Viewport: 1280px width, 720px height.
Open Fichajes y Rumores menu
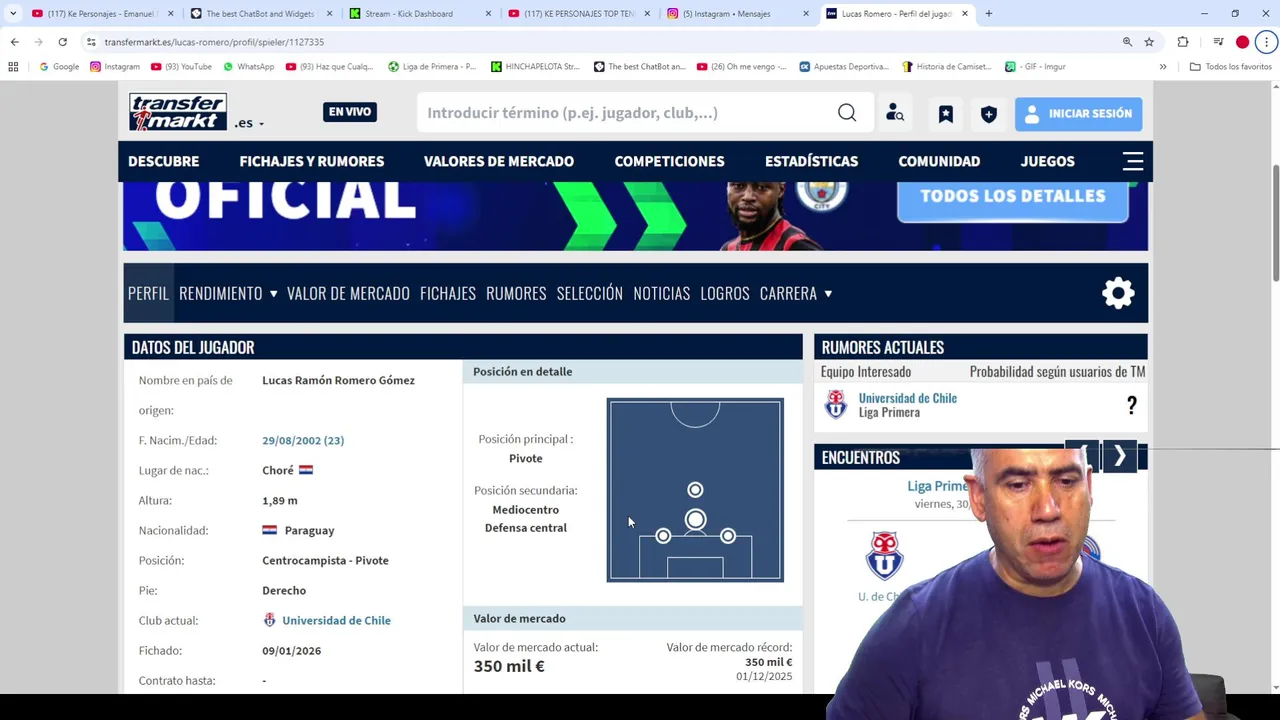[311, 161]
